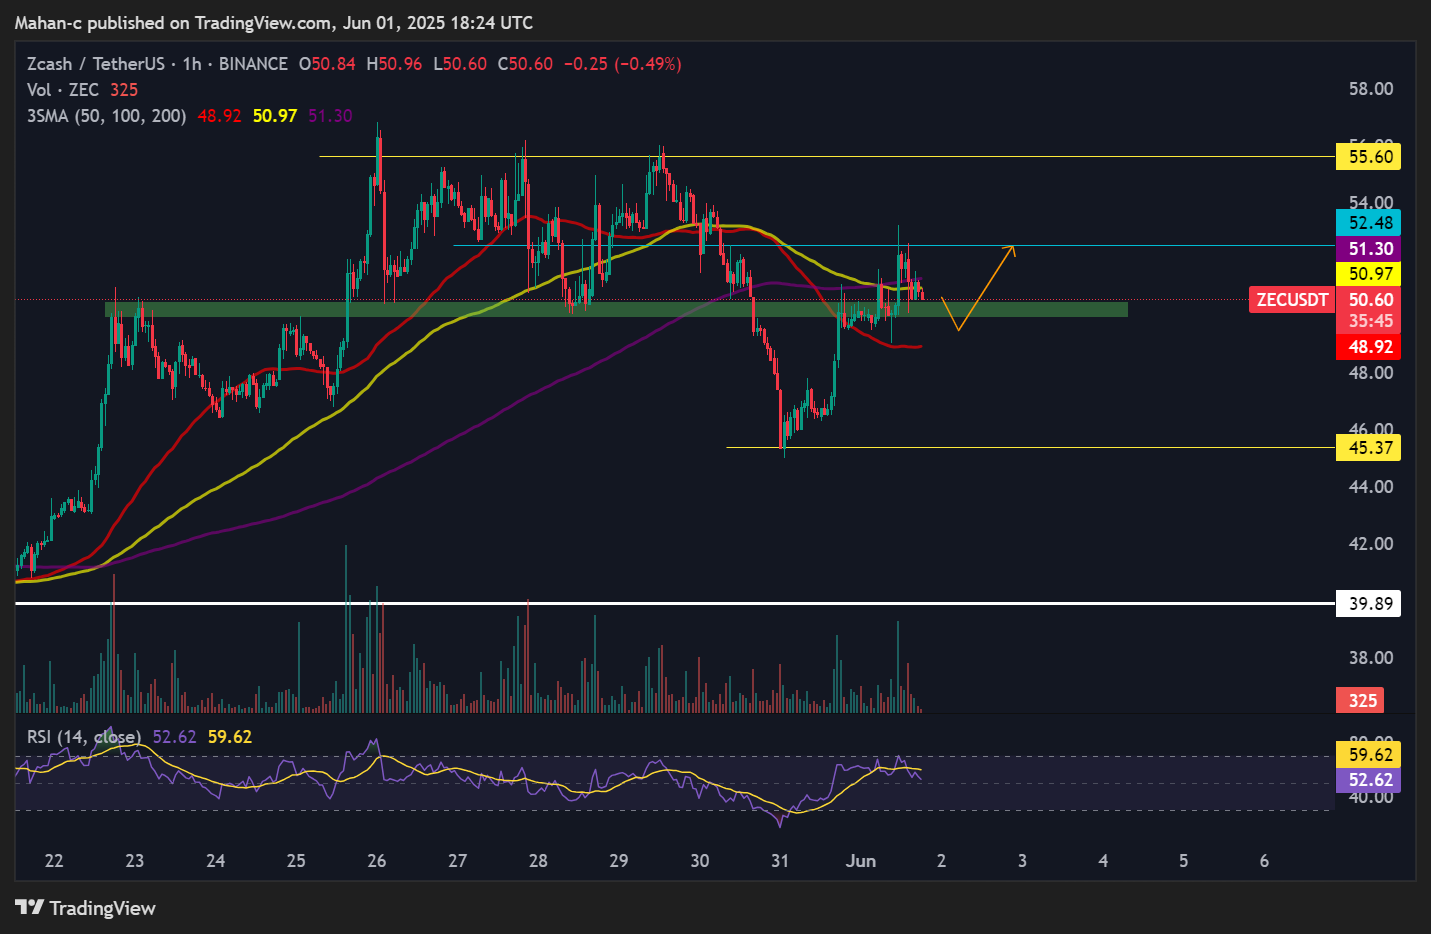Select the red 325 volume axis label
Viewport: 1431px width, 934px height.
coord(1362,700)
